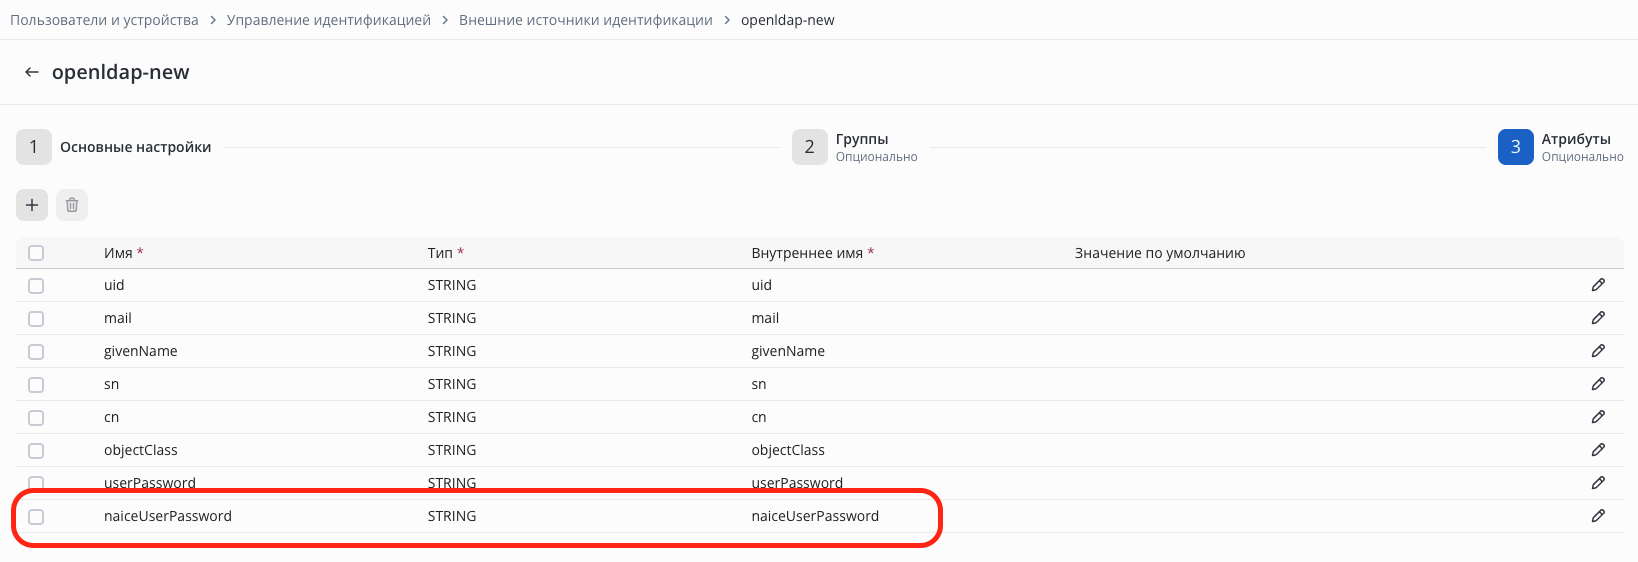Go to Внешние источники идентификации breadcrumb

pos(585,20)
